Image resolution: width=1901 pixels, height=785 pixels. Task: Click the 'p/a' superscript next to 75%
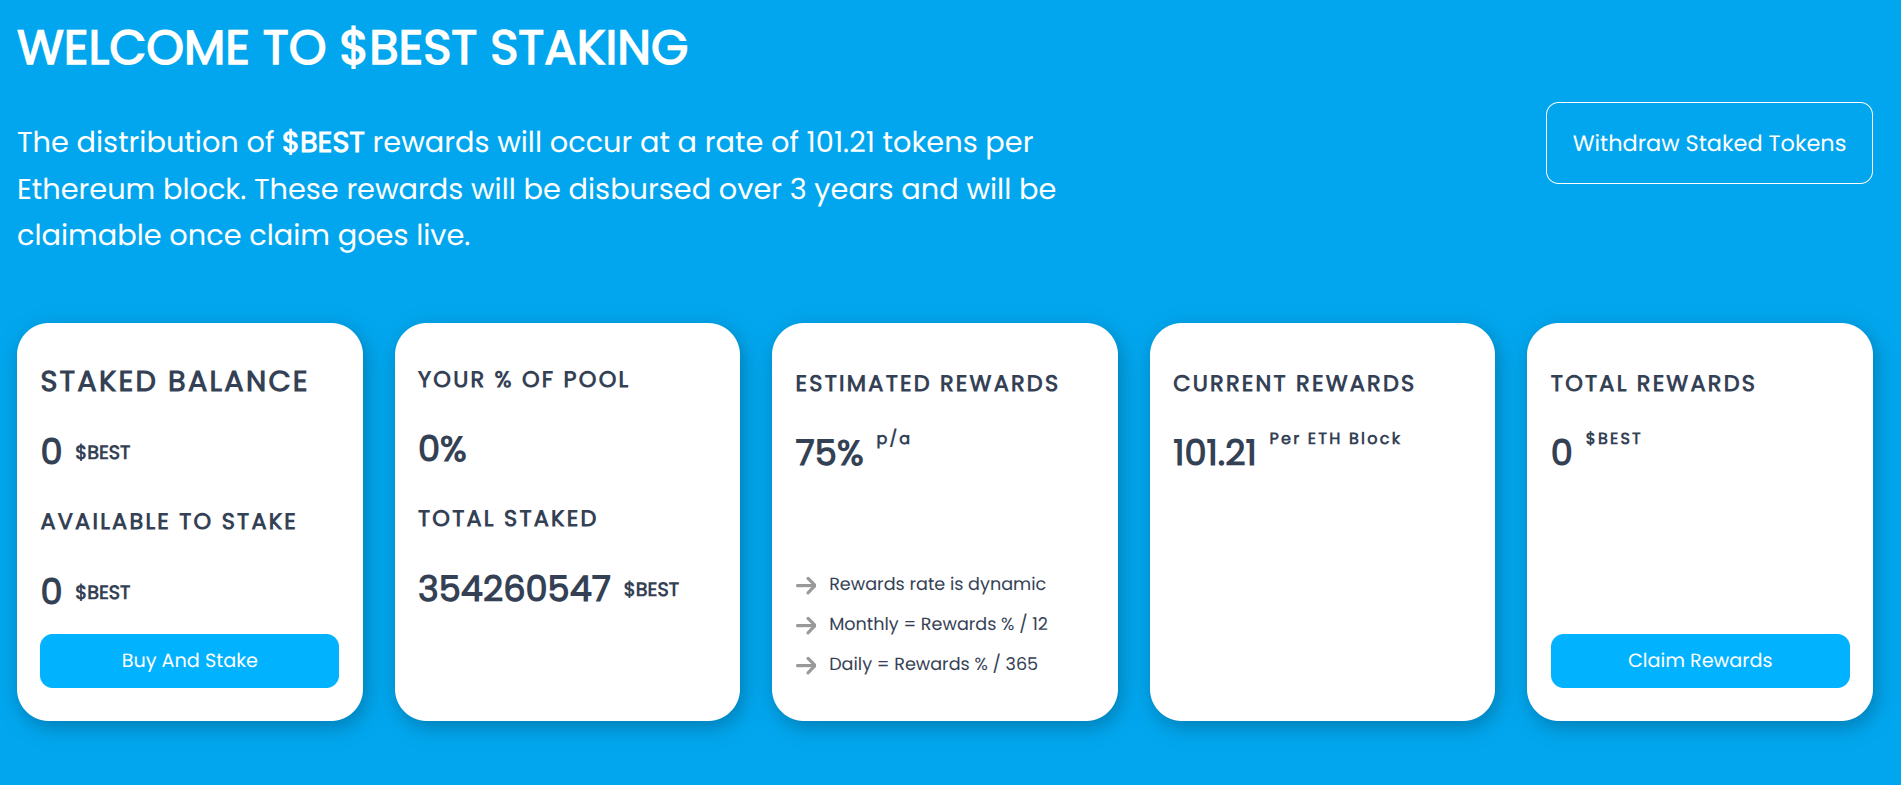point(891,438)
